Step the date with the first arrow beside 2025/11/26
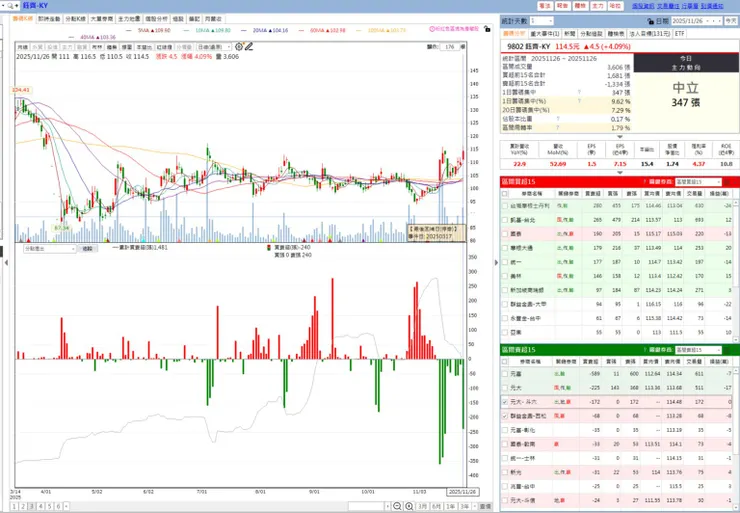This screenshot has height=513, width=740. coord(714,21)
